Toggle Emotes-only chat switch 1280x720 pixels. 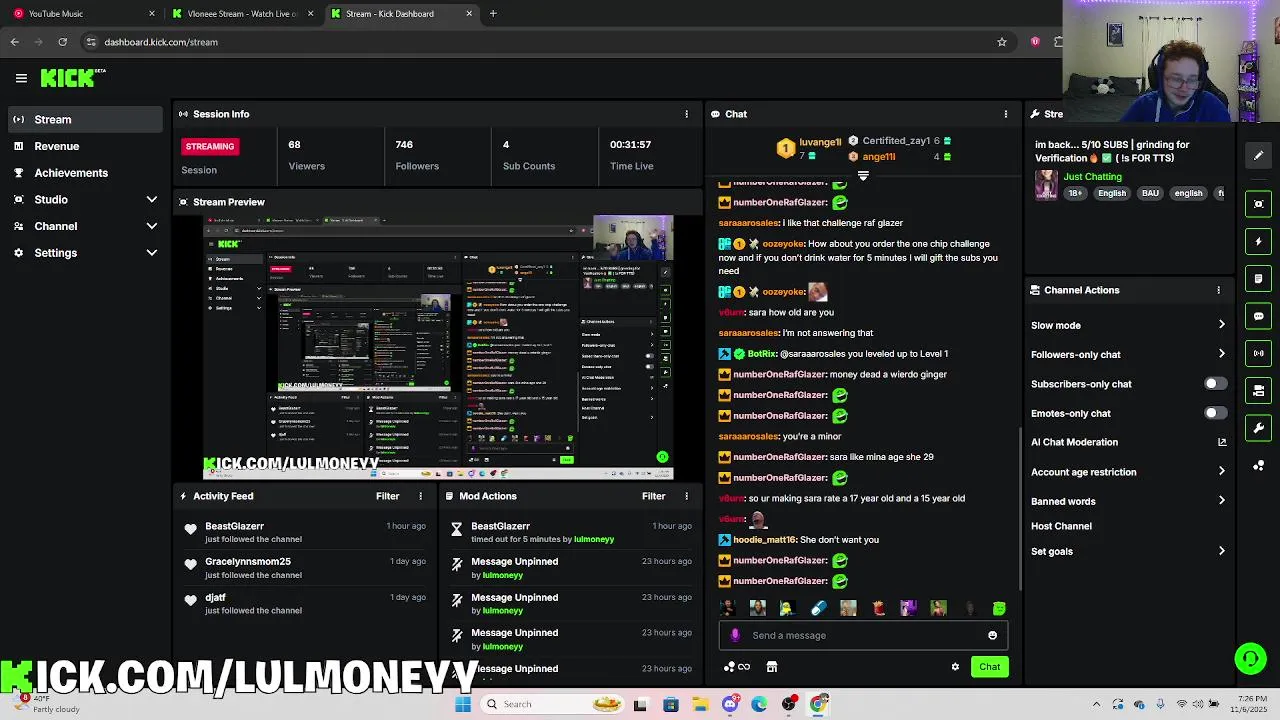click(1215, 413)
